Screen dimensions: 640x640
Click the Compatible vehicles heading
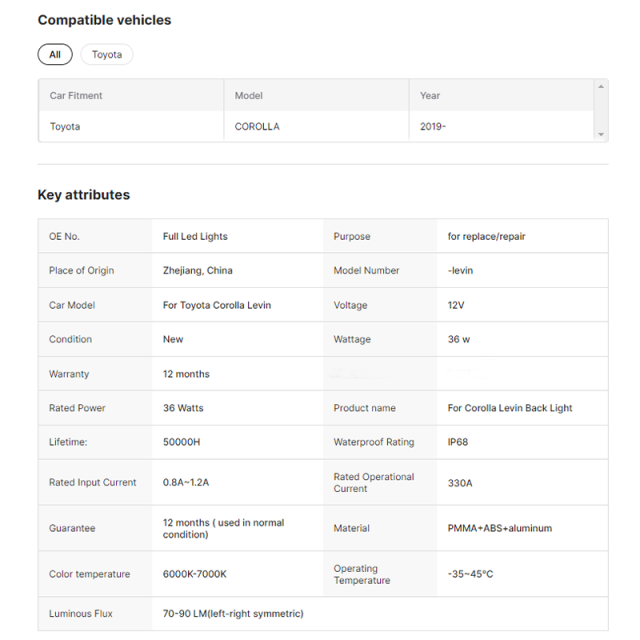104,20
